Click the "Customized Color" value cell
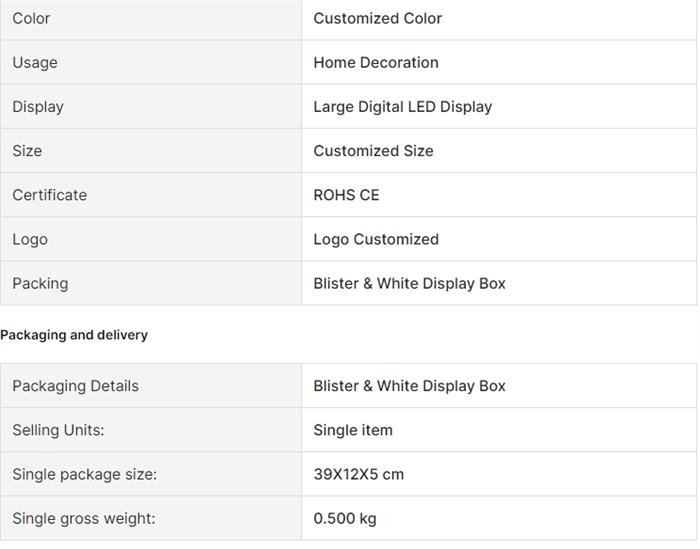 click(377, 18)
